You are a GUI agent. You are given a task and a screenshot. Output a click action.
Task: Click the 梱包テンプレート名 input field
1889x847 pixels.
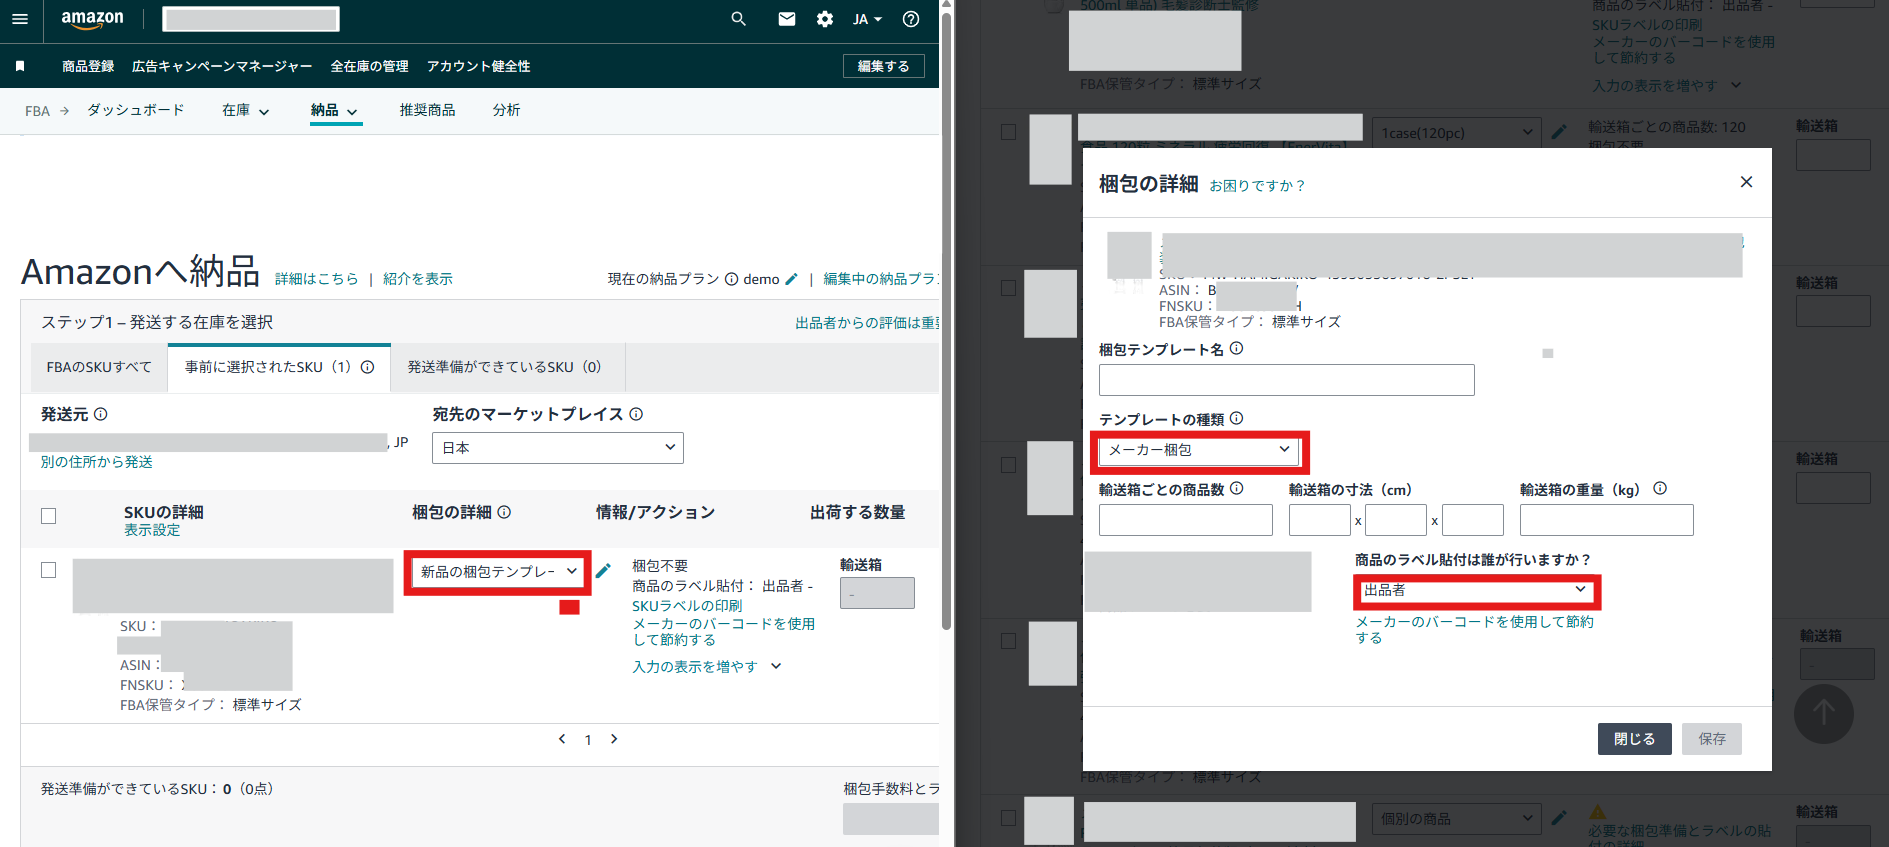click(x=1286, y=380)
